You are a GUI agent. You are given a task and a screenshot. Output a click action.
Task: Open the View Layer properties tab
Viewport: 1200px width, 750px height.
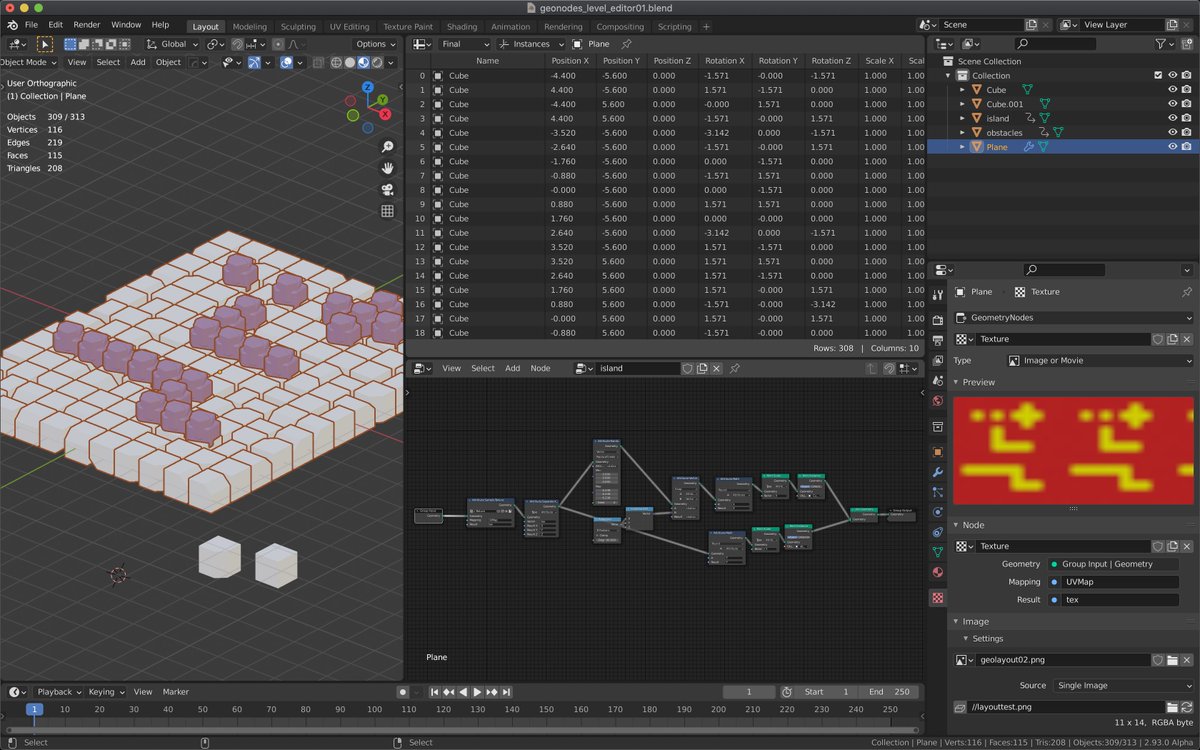point(937,360)
